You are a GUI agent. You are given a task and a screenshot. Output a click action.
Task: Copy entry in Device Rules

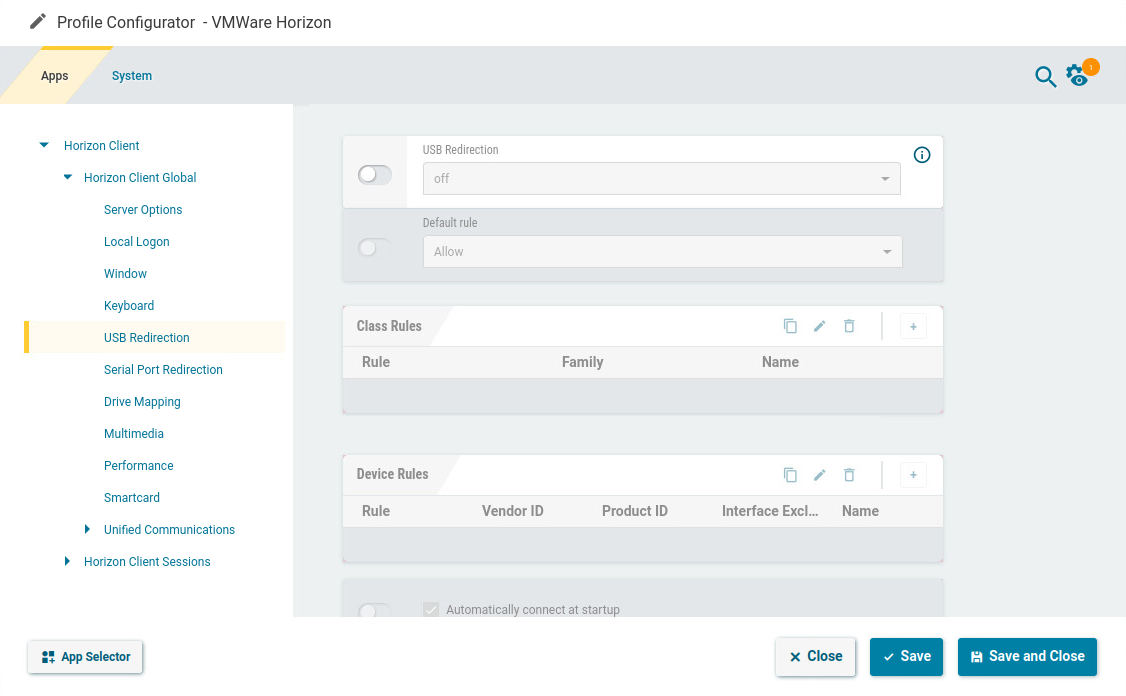[790, 475]
